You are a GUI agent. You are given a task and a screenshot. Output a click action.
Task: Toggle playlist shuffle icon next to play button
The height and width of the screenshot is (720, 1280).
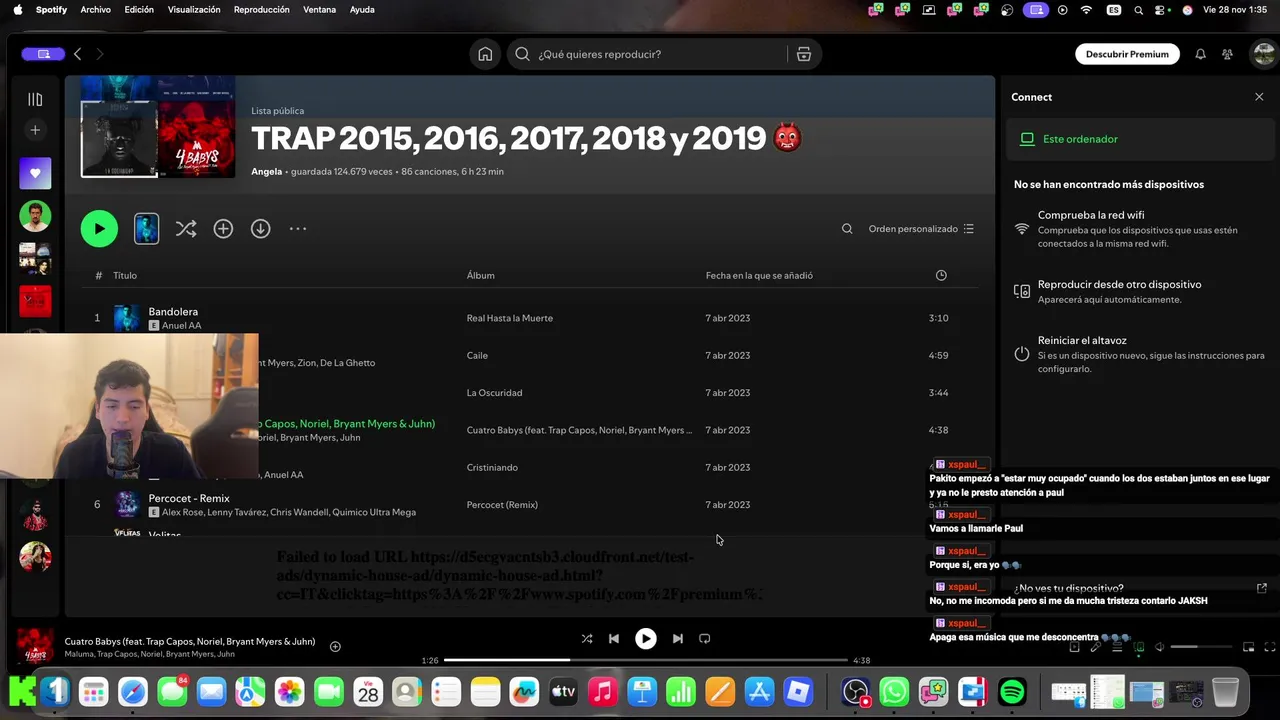(x=186, y=229)
